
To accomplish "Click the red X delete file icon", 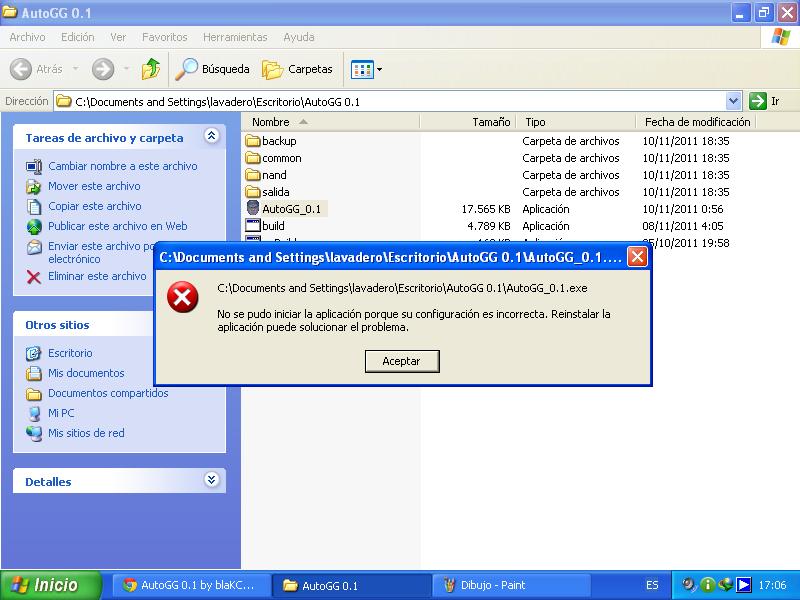I will pos(34,277).
